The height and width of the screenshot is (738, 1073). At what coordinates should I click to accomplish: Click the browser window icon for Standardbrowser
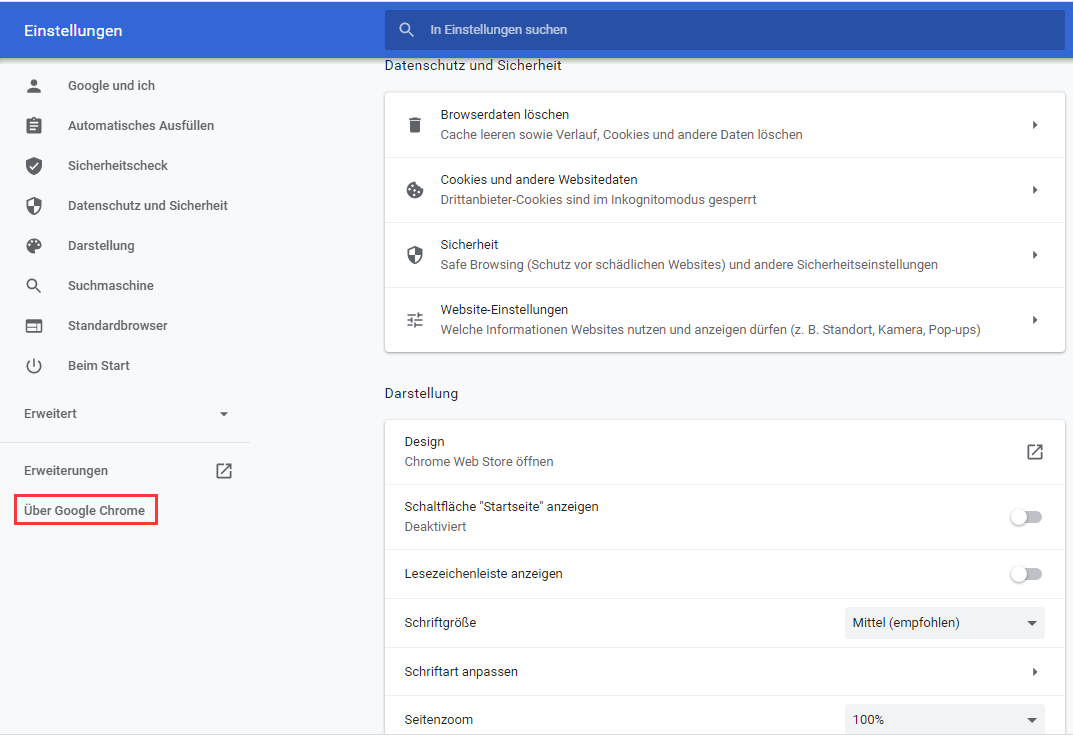coord(34,326)
